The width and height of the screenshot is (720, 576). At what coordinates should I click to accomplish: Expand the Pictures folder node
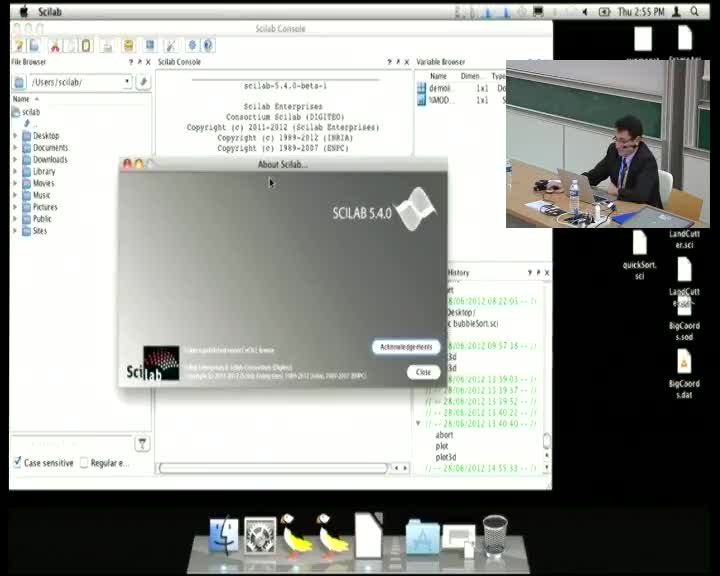click(x=15, y=207)
